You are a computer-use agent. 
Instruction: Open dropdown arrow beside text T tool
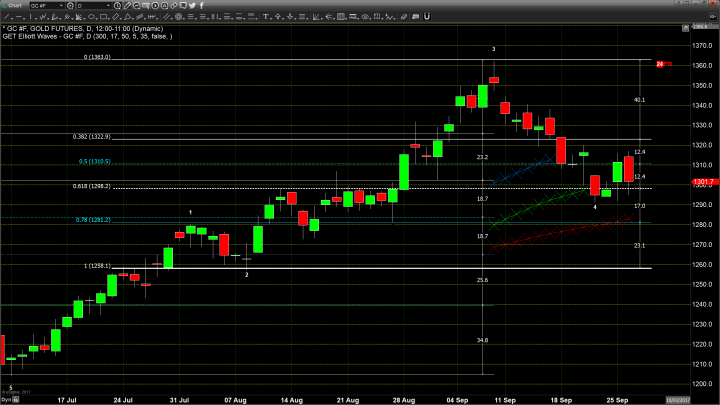270,19
